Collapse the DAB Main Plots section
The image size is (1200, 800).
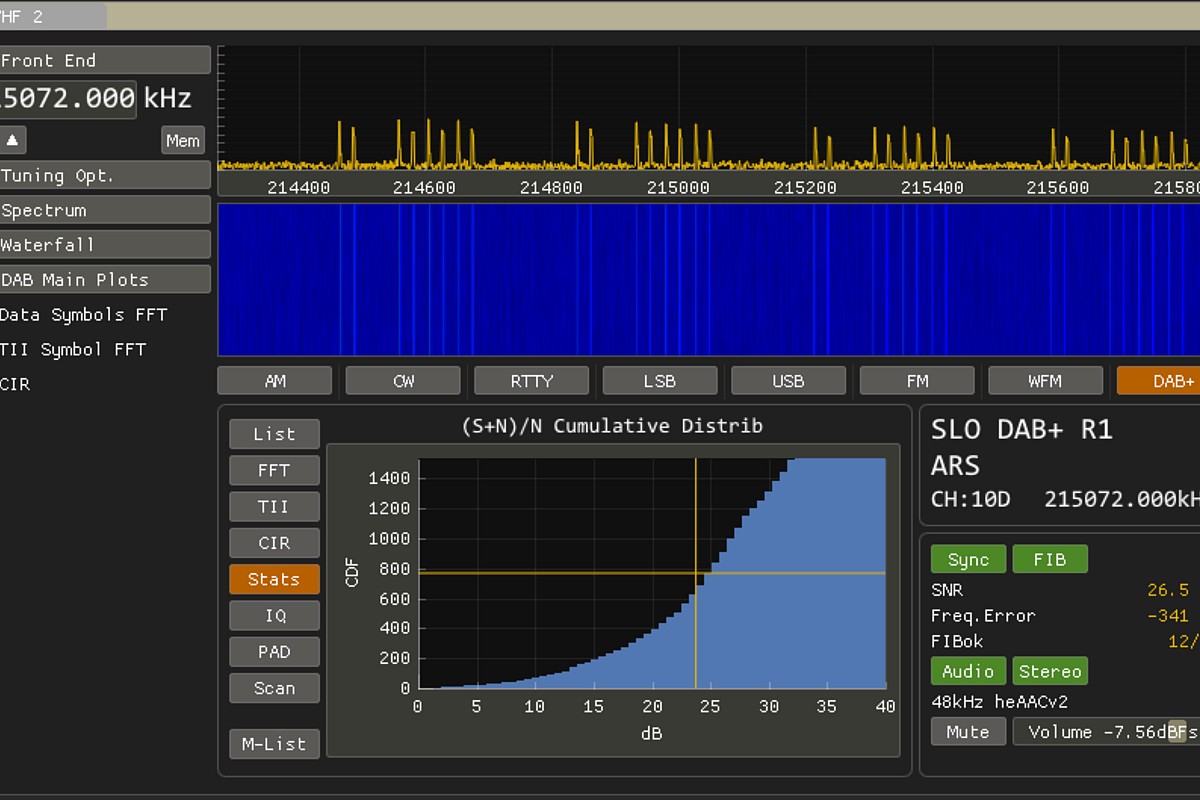coord(104,279)
